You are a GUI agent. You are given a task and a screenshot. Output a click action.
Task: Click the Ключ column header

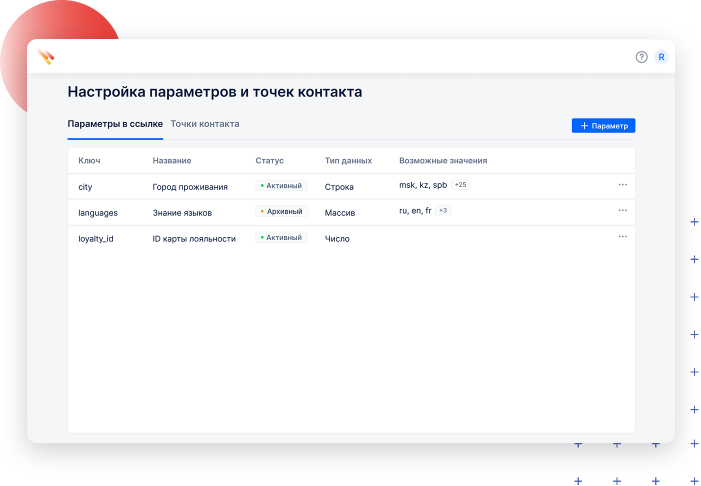pos(89,160)
